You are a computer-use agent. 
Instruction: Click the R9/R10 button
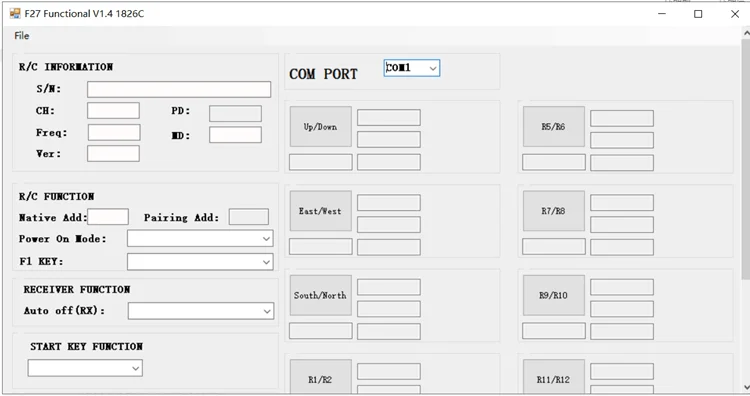tap(553, 295)
